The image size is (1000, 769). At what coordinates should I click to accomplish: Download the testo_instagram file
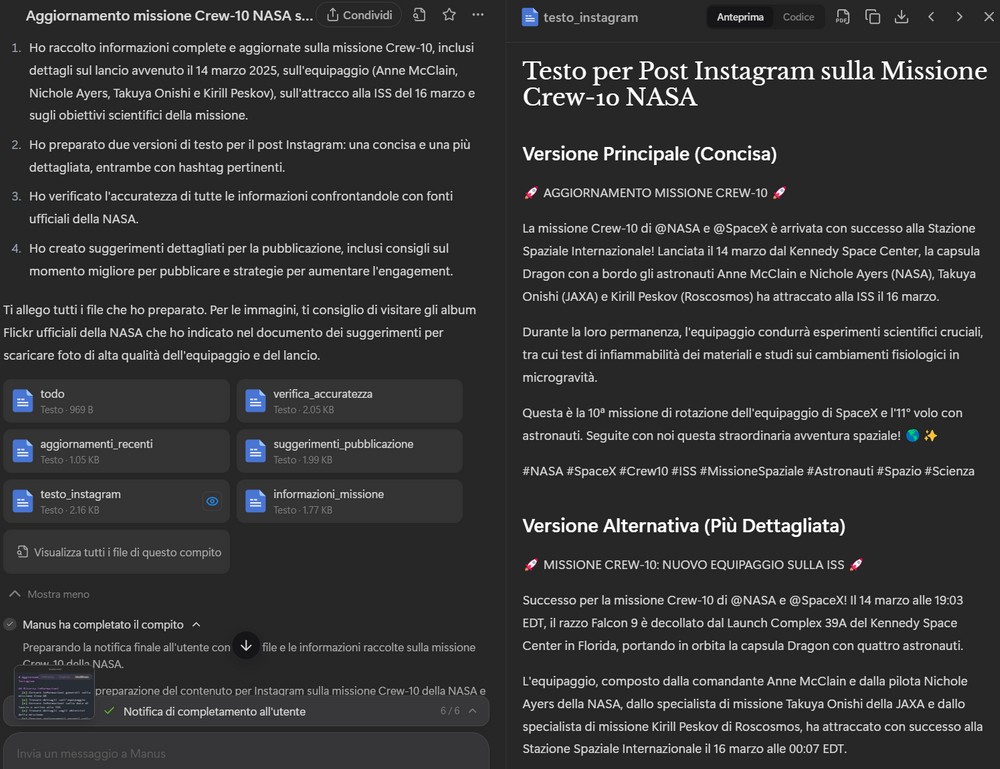(901, 17)
